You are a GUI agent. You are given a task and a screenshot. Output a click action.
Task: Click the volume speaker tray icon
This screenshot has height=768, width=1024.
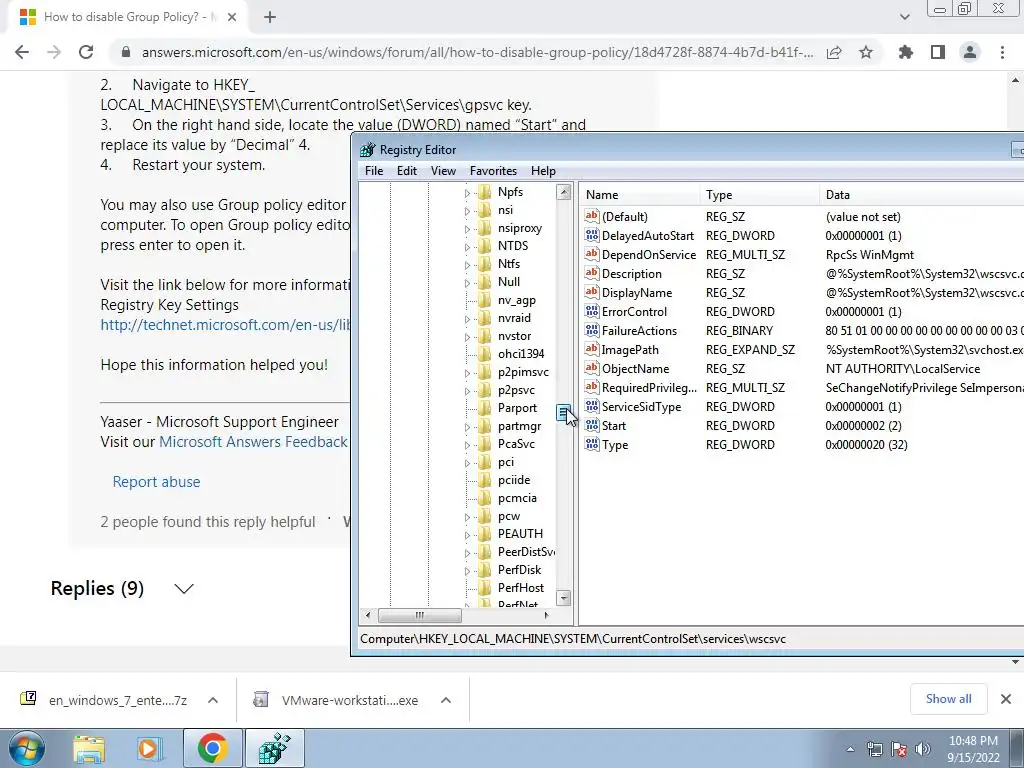click(923, 749)
